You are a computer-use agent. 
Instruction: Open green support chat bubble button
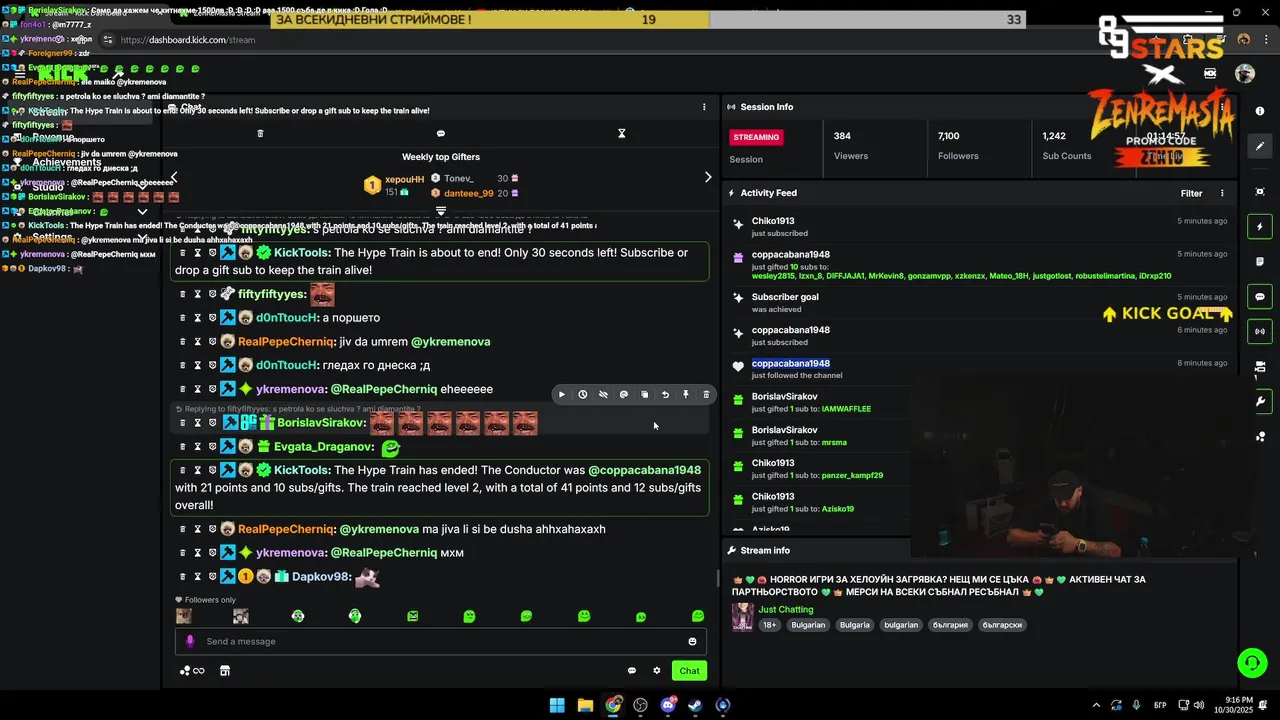(x=1251, y=662)
